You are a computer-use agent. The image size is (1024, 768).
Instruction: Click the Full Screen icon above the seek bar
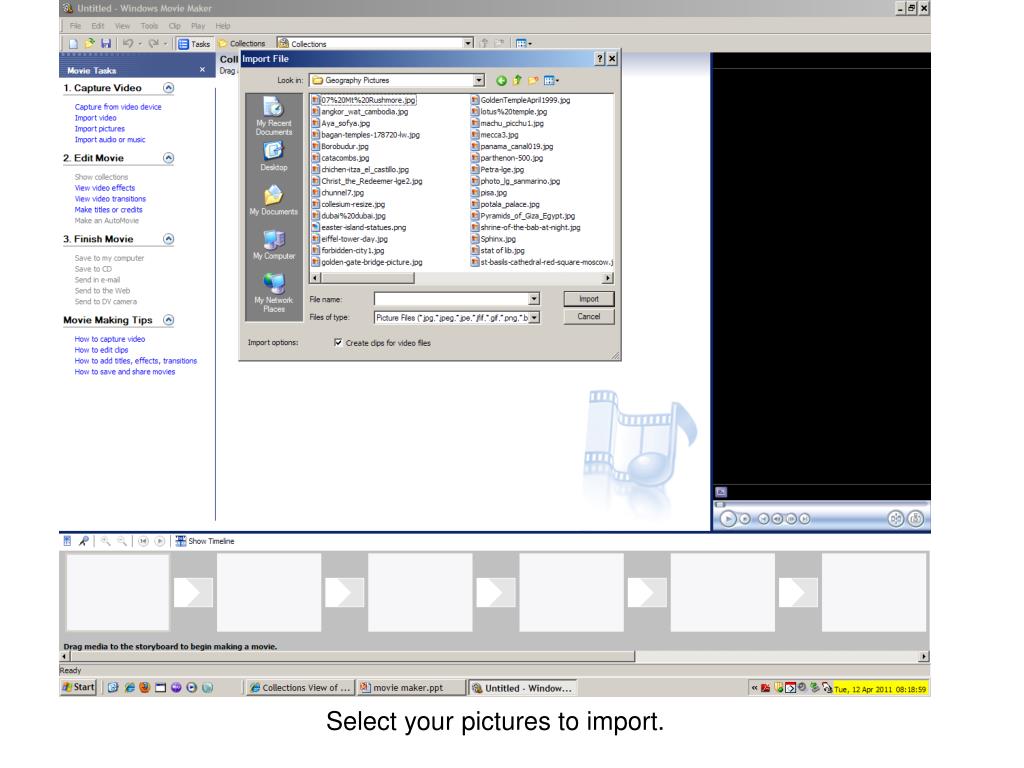(x=721, y=492)
